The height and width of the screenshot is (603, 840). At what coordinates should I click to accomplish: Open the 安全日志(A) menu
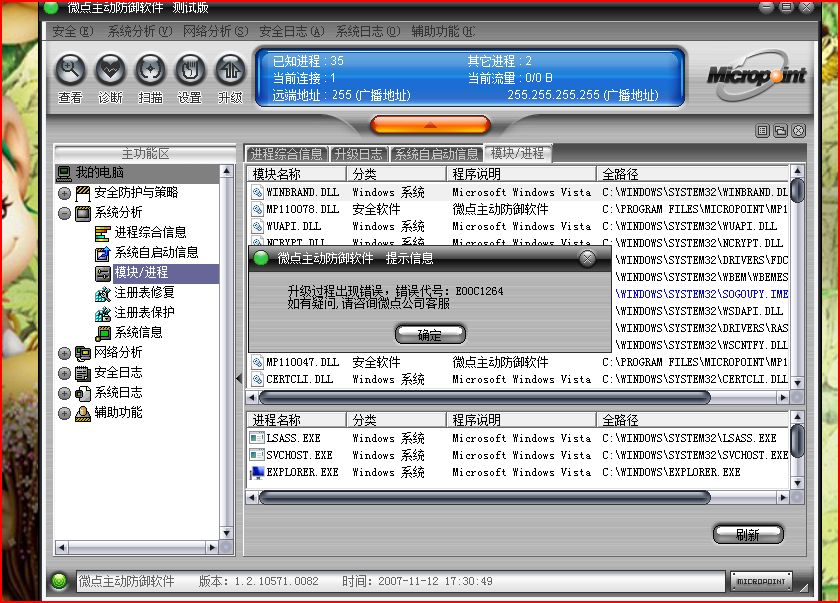[292, 32]
